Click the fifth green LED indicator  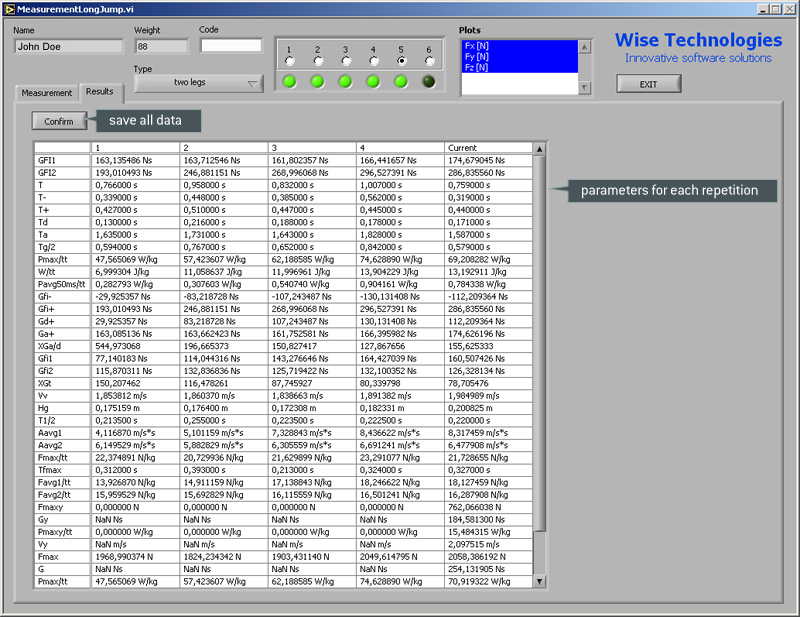401,82
